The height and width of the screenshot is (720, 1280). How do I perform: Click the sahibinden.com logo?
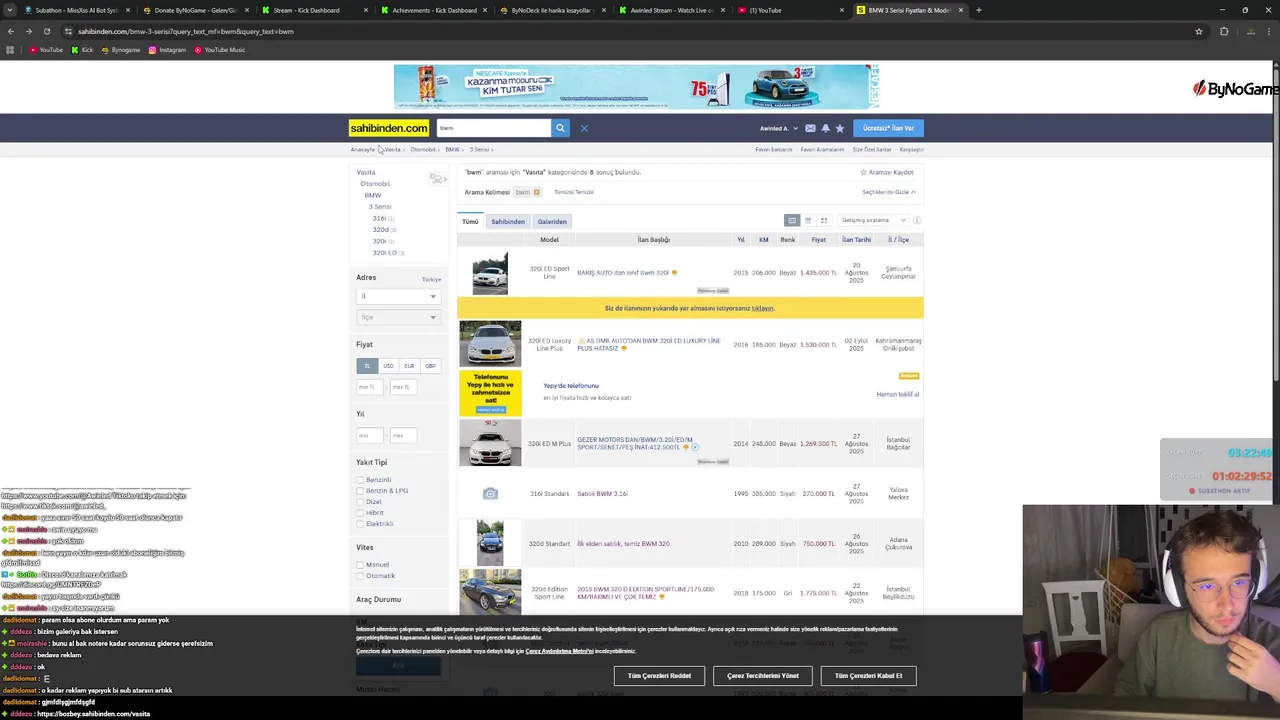pos(389,128)
